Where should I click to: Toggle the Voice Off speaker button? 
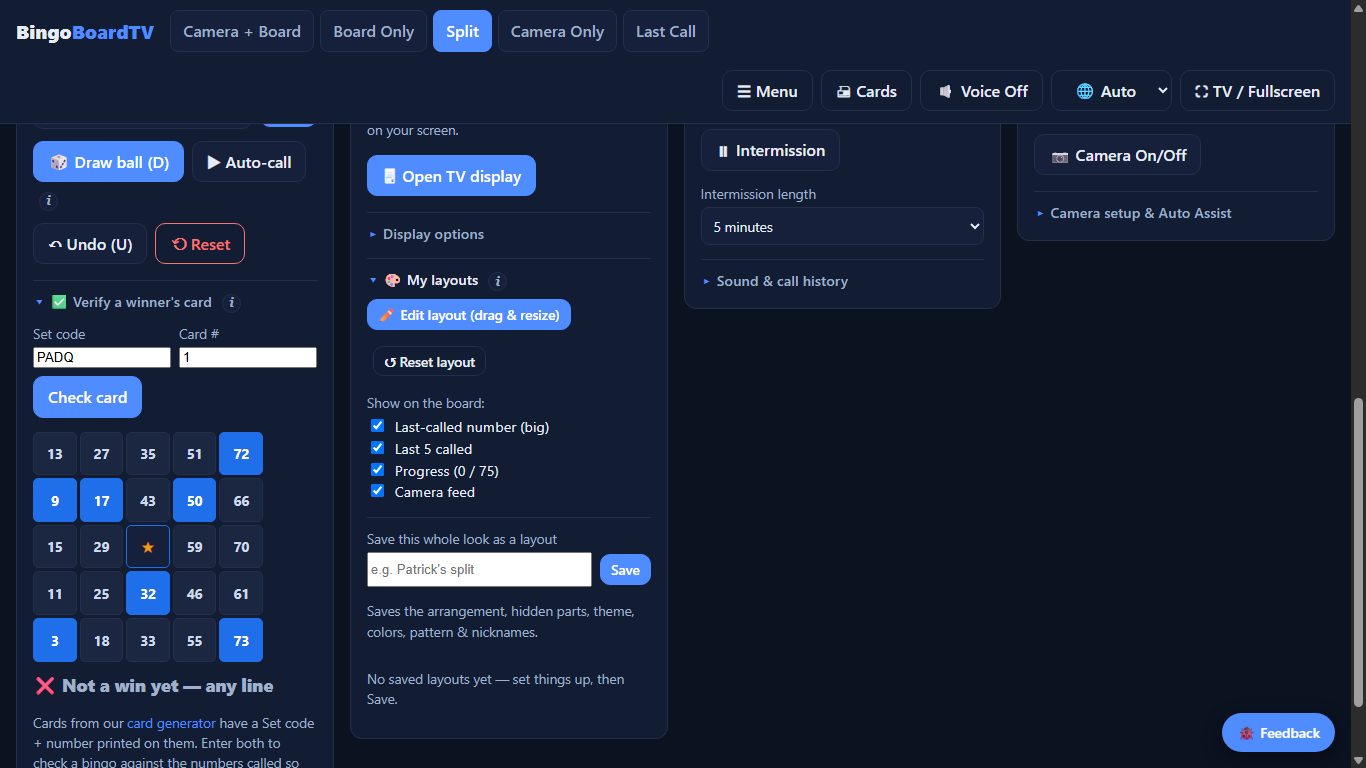click(982, 91)
